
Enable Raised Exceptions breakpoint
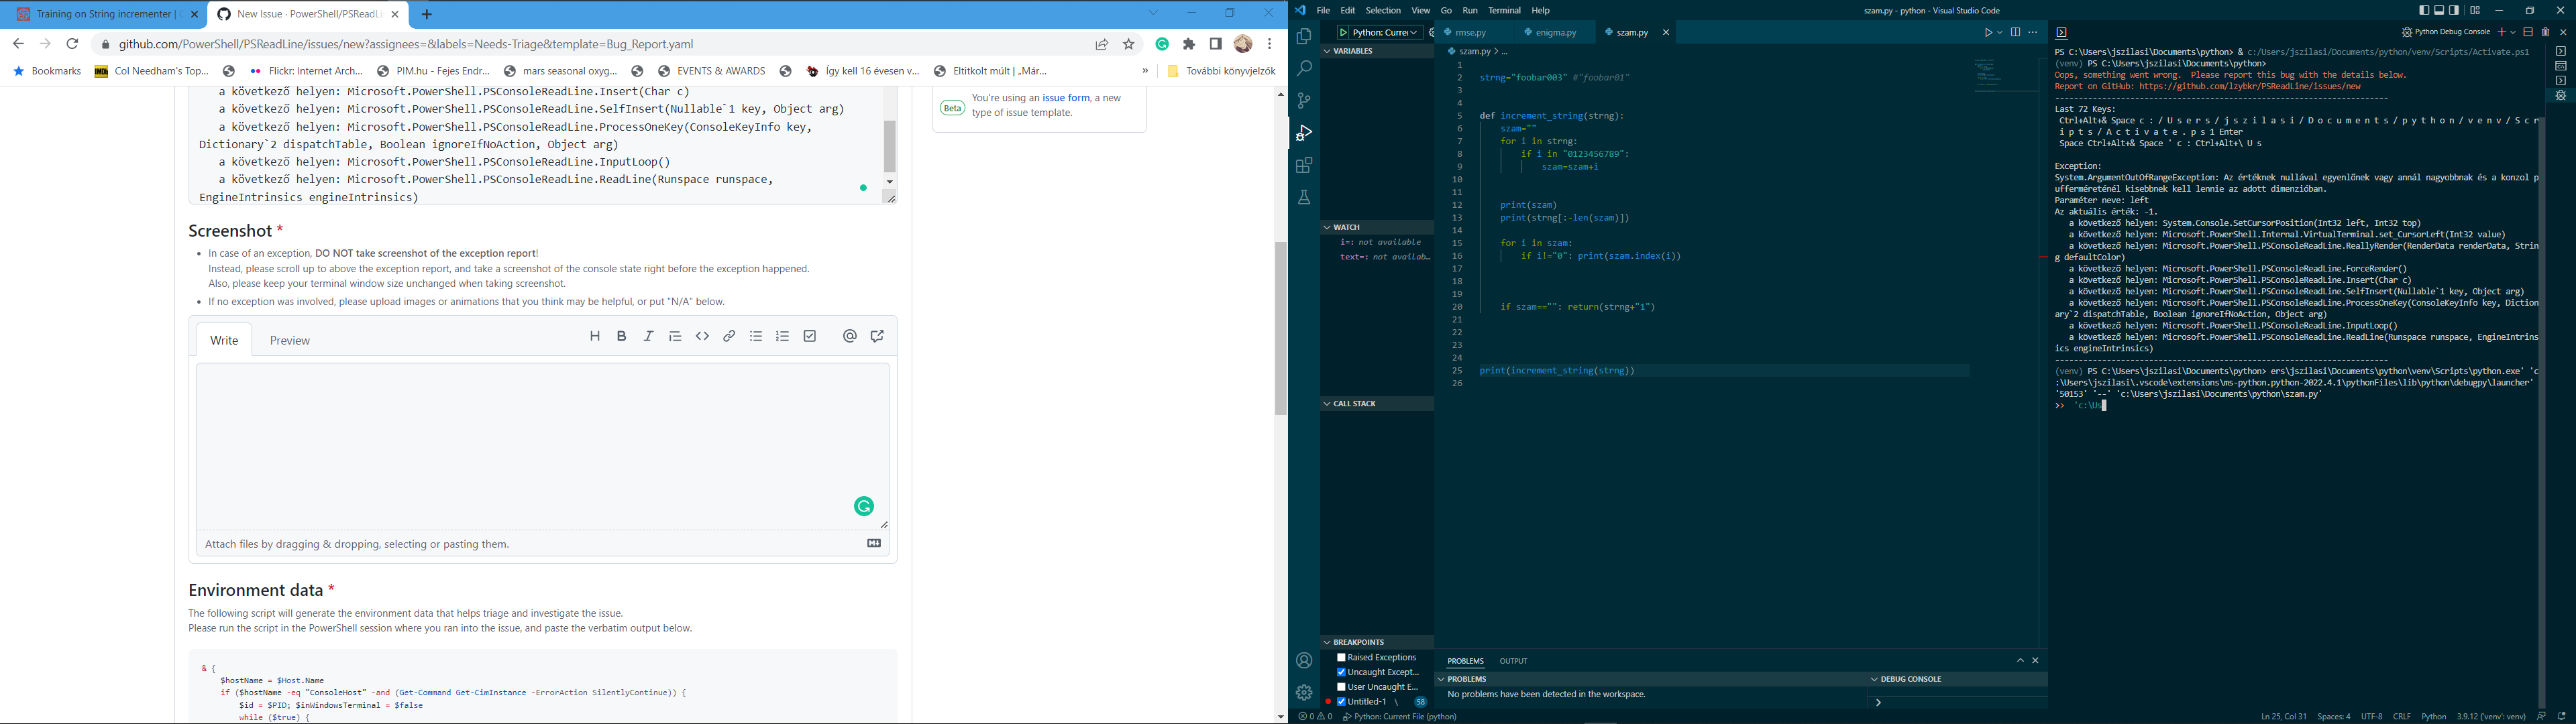pos(1342,658)
